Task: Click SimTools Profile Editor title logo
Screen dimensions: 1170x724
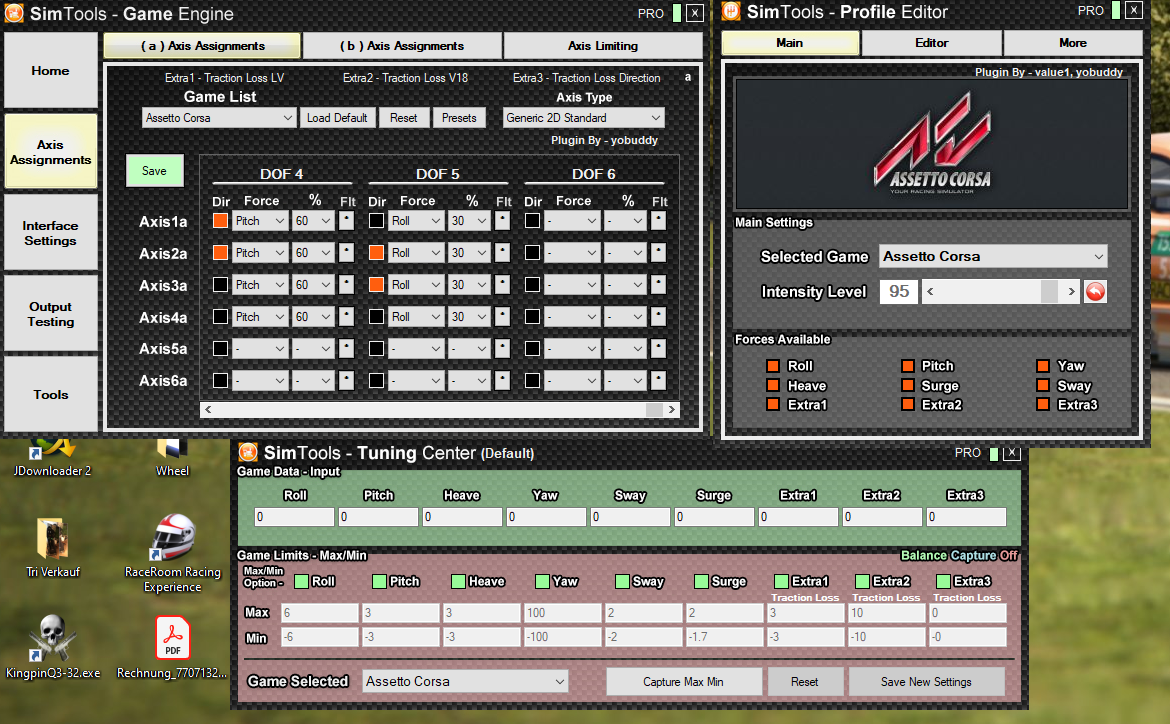Action: (731, 11)
